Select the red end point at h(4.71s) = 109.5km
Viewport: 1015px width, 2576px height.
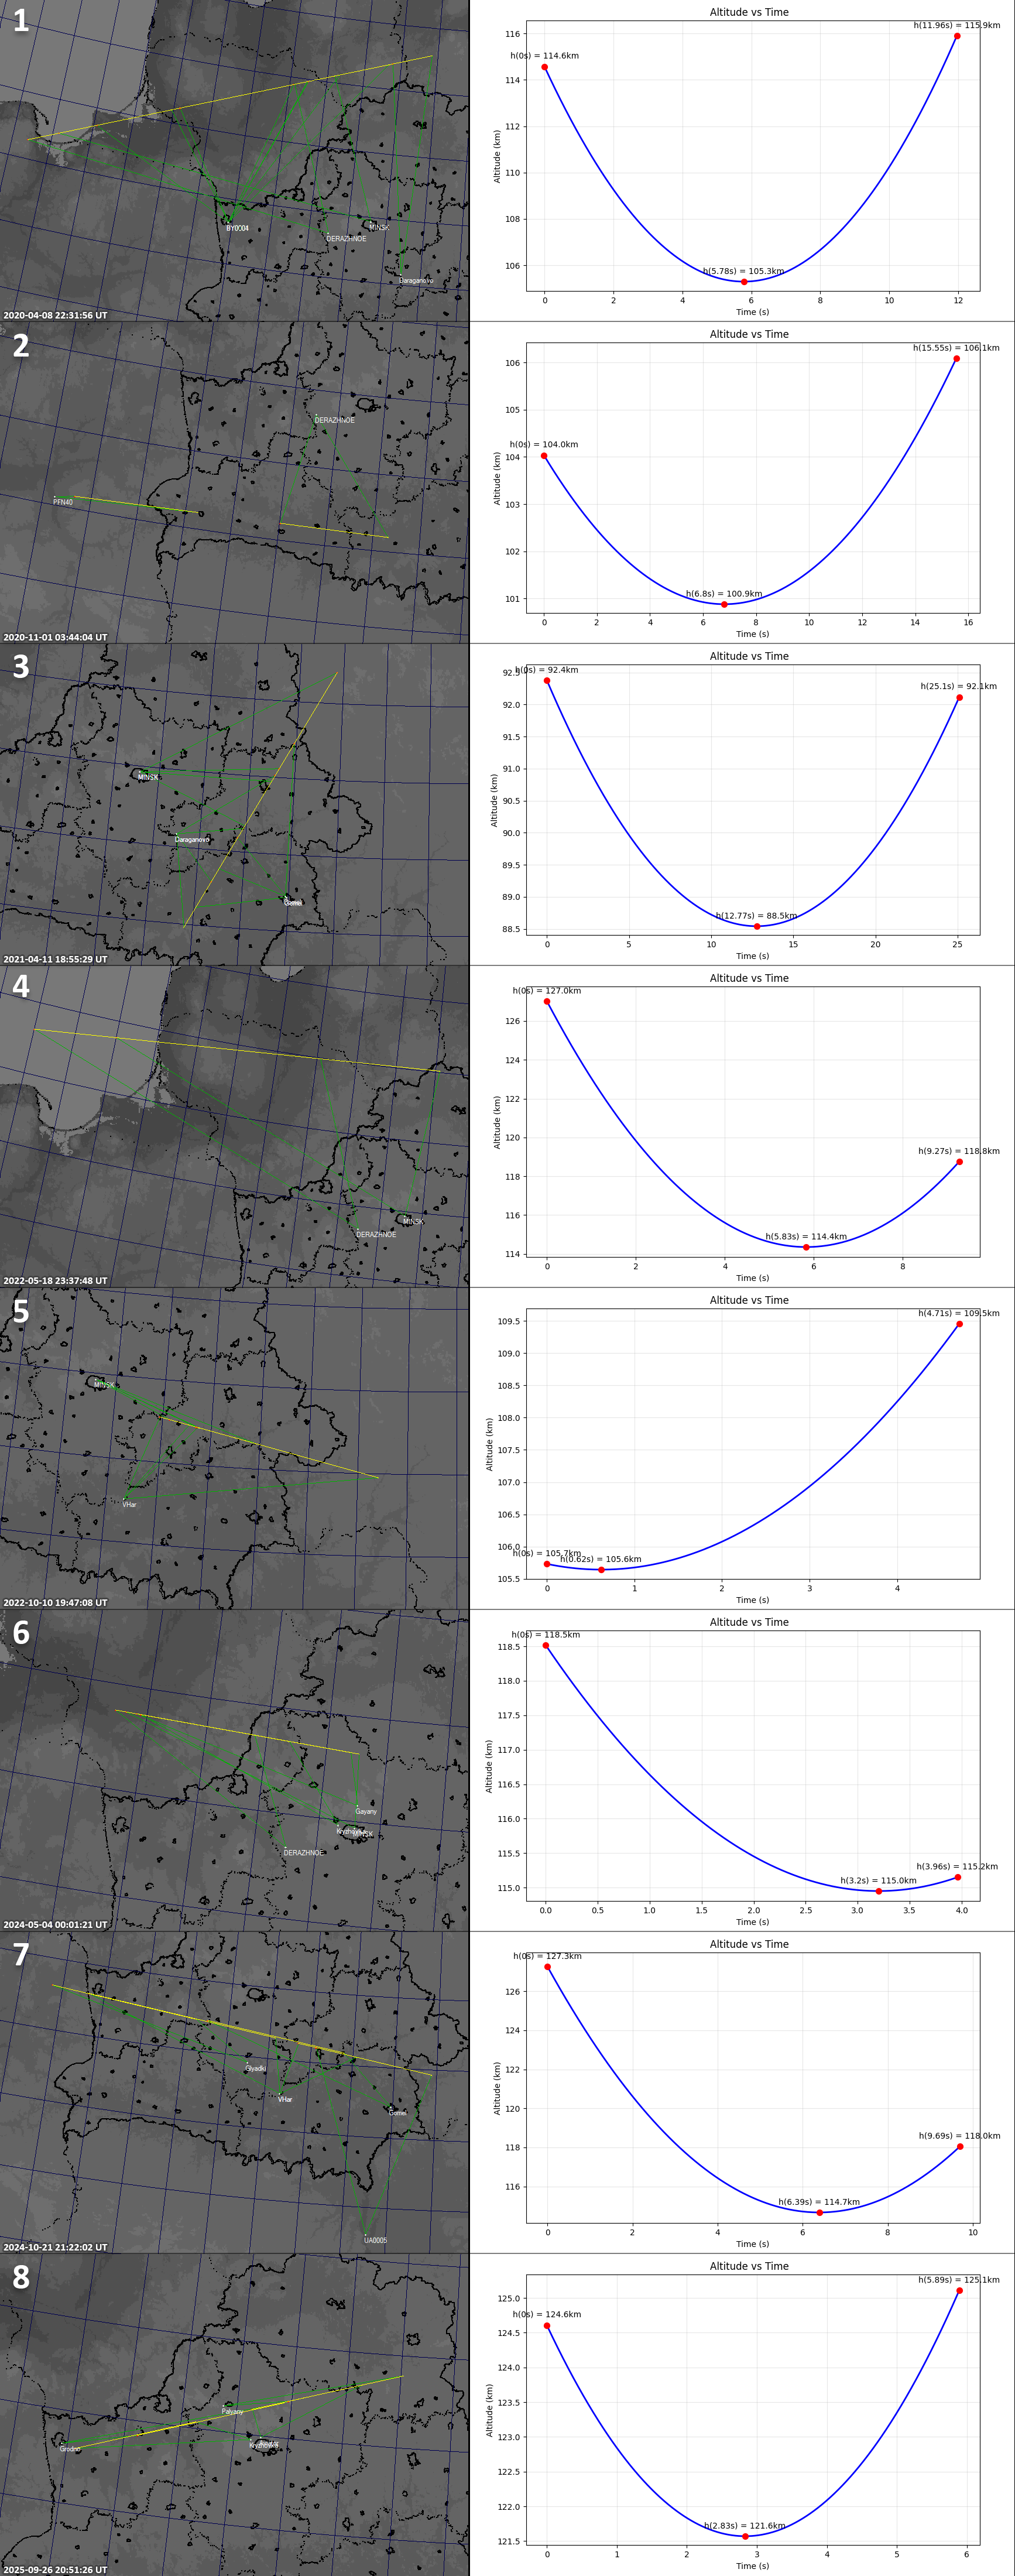click(x=959, y=1324)
